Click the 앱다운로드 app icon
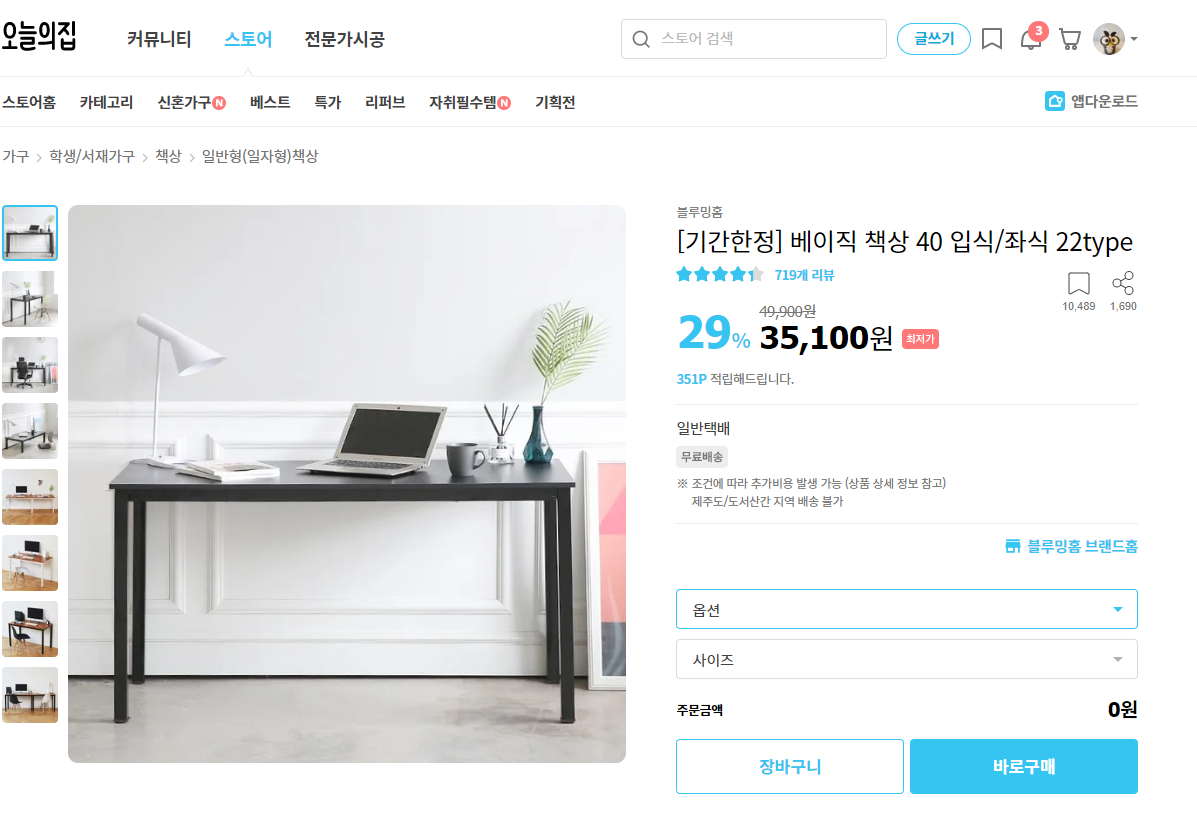The image size is (1197, 830). pos(1054,101)
